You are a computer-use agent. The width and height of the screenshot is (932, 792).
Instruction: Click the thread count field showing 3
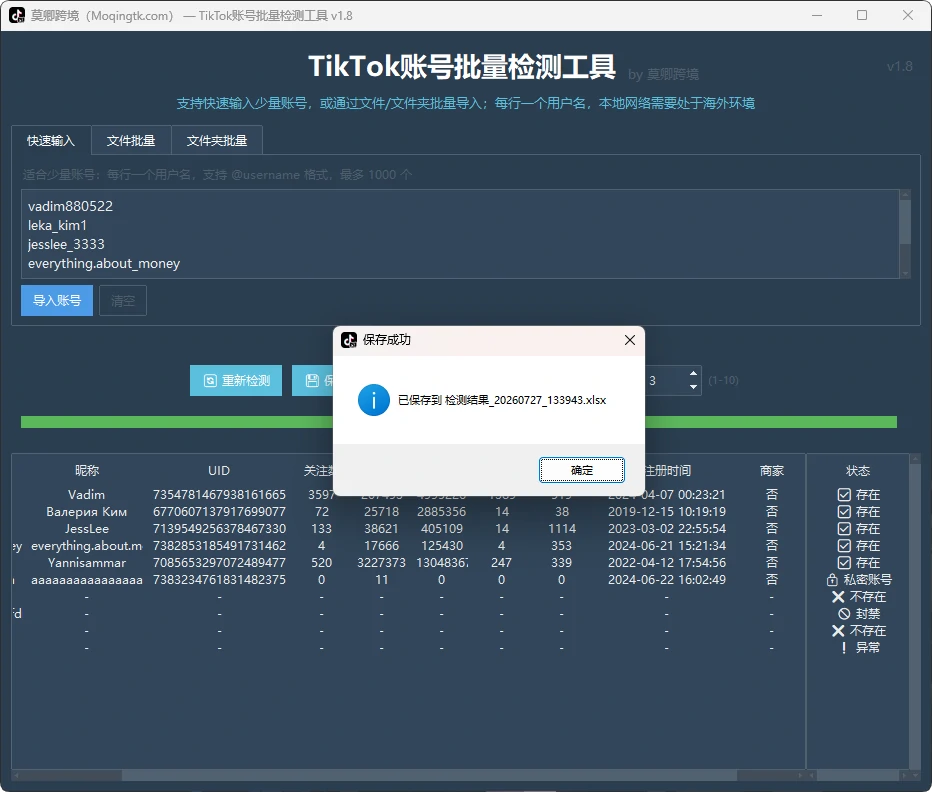click(665, 381)
